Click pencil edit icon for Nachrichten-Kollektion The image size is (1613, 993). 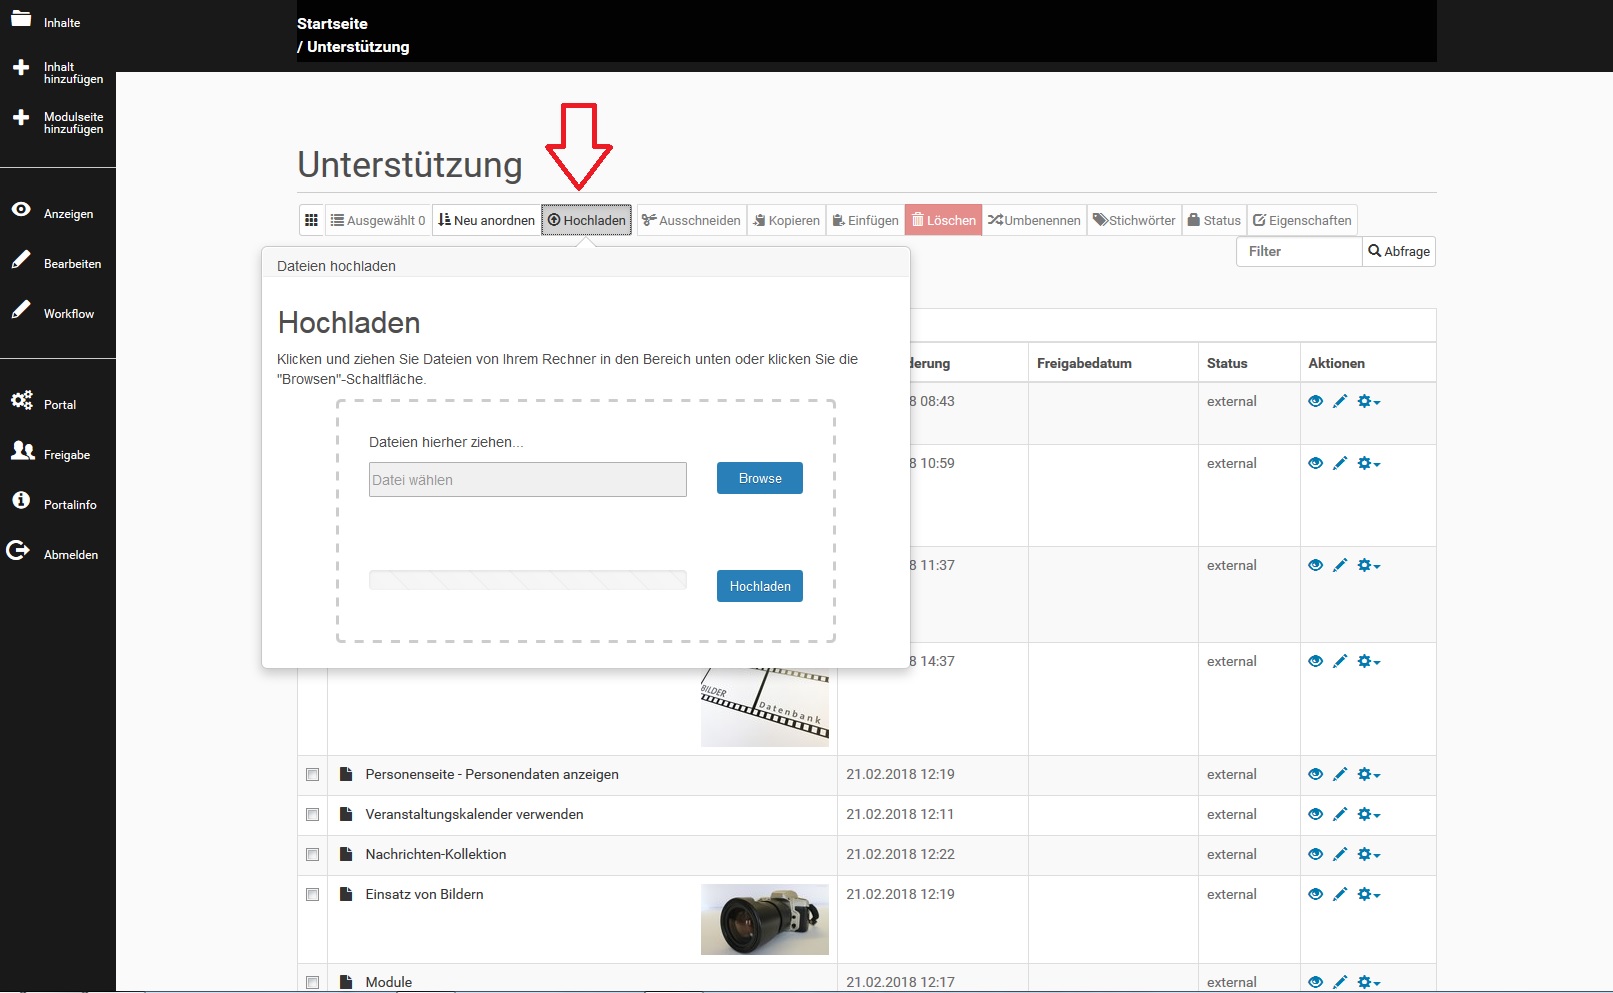pyautogui.click(x=1340, y=854)
